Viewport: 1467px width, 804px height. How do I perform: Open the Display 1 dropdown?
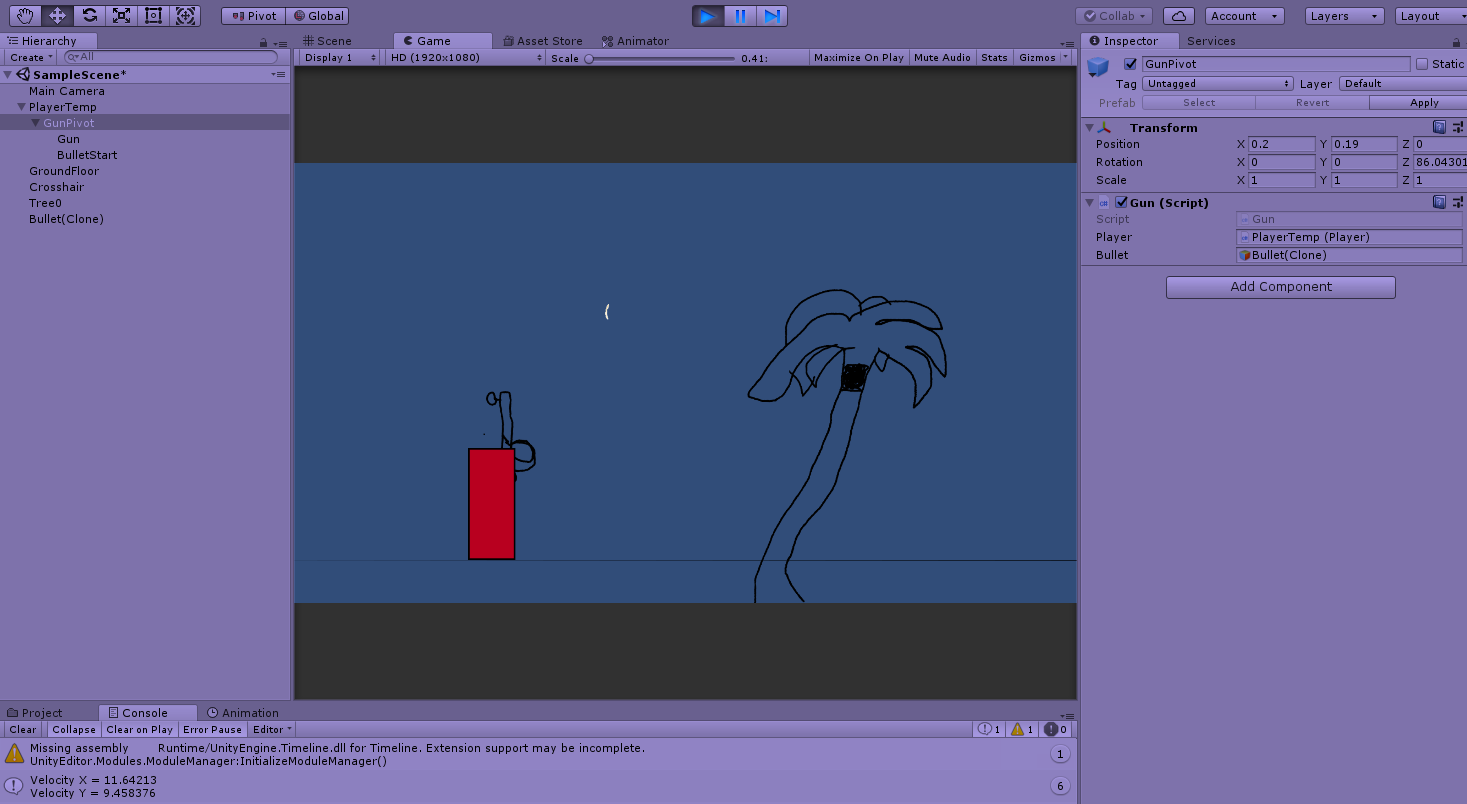(339, 58)
